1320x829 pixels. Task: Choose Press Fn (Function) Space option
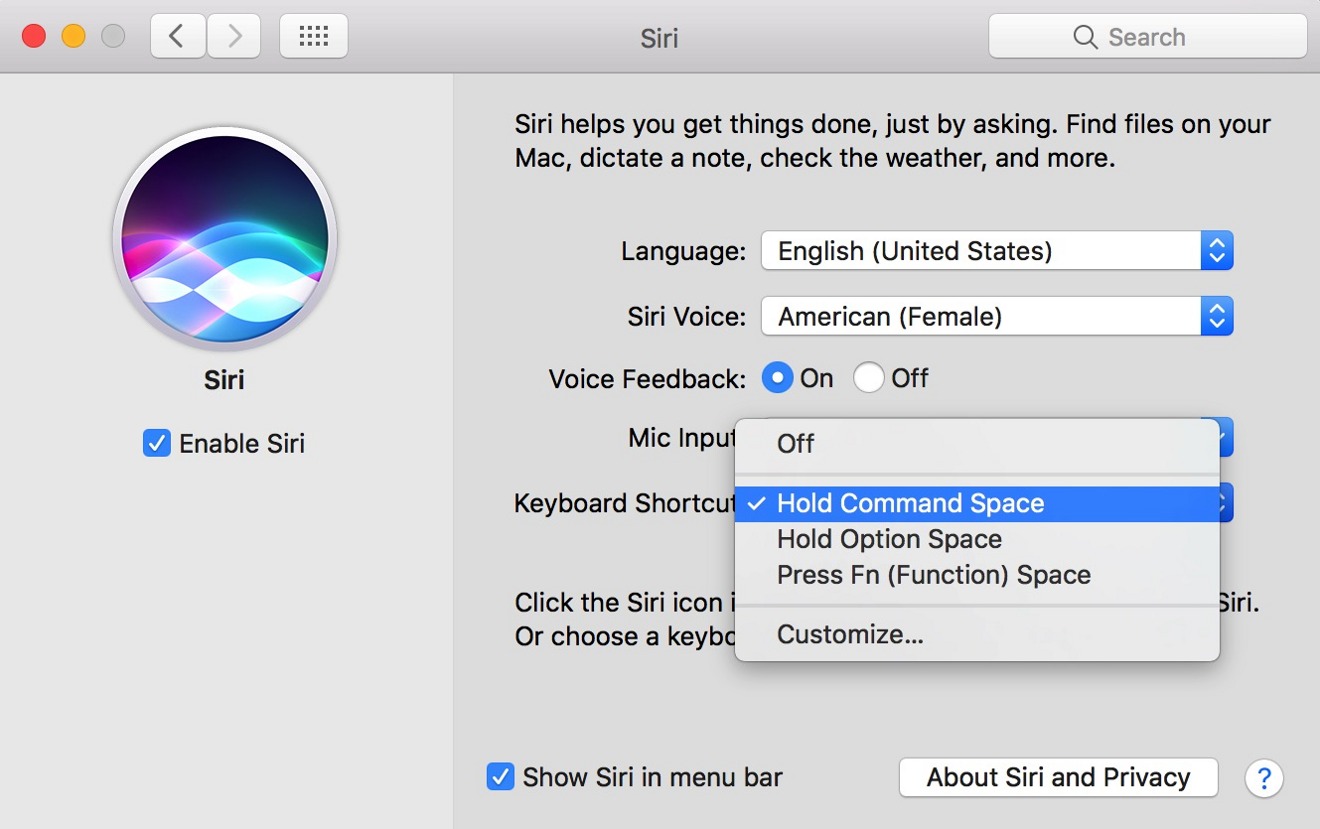tap(977, 576)
